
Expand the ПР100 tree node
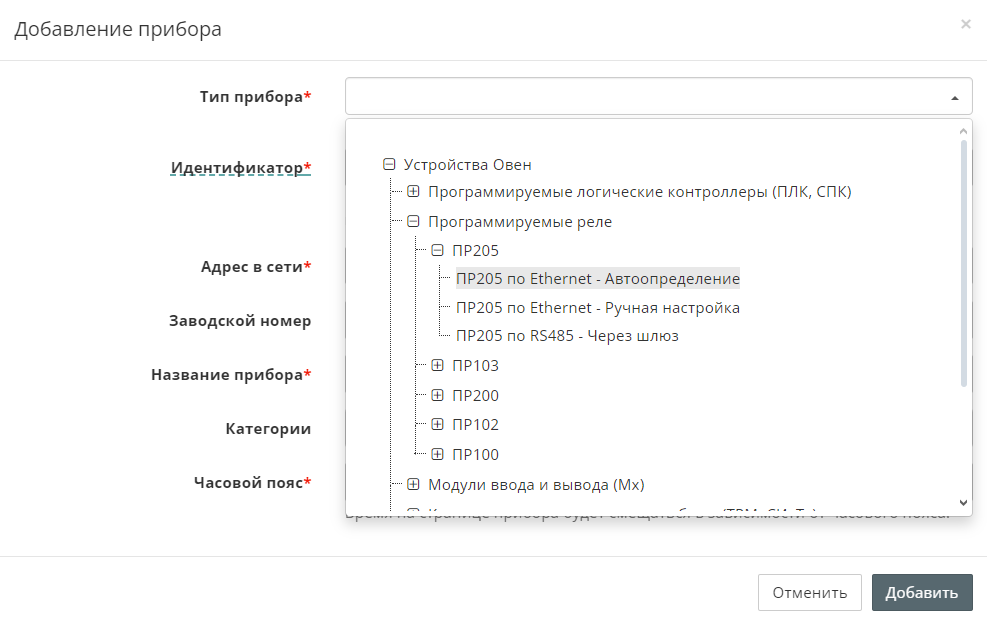point(437,454)
